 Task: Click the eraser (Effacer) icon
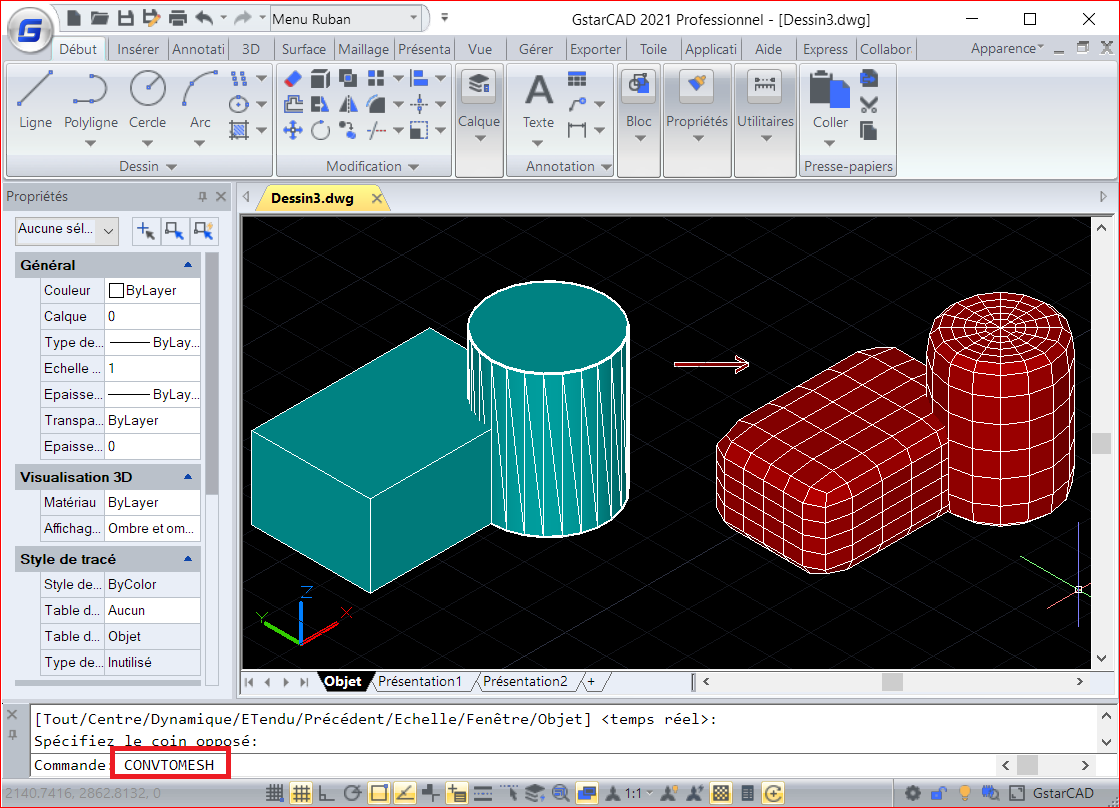(x=293, y=78)
